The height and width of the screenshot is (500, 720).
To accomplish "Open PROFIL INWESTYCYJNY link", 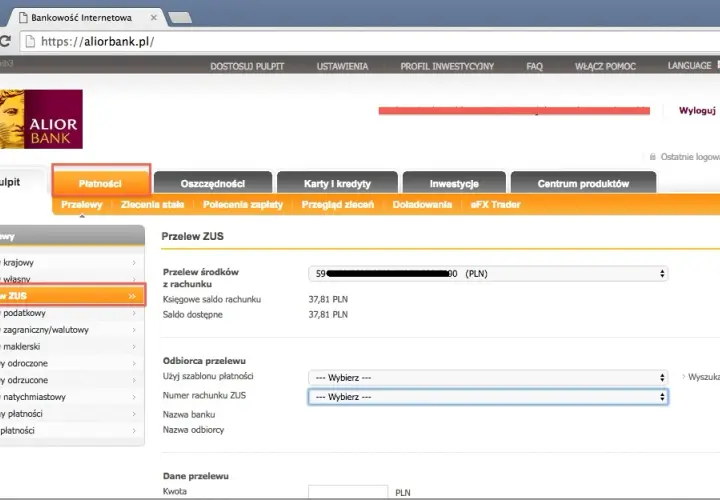I will tap(447, 66).
